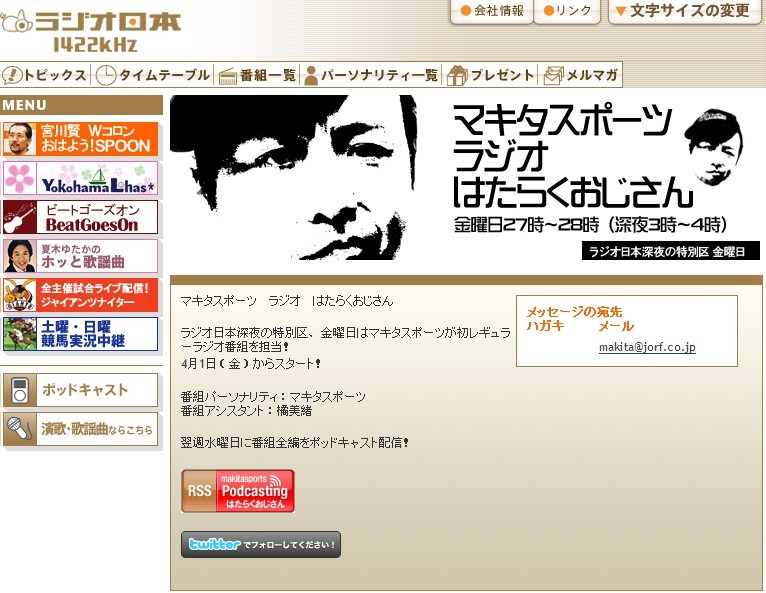Open the タイムテーブル clock item
The image size is (766, 593).
pyautogui.click(x=152, y=75)
